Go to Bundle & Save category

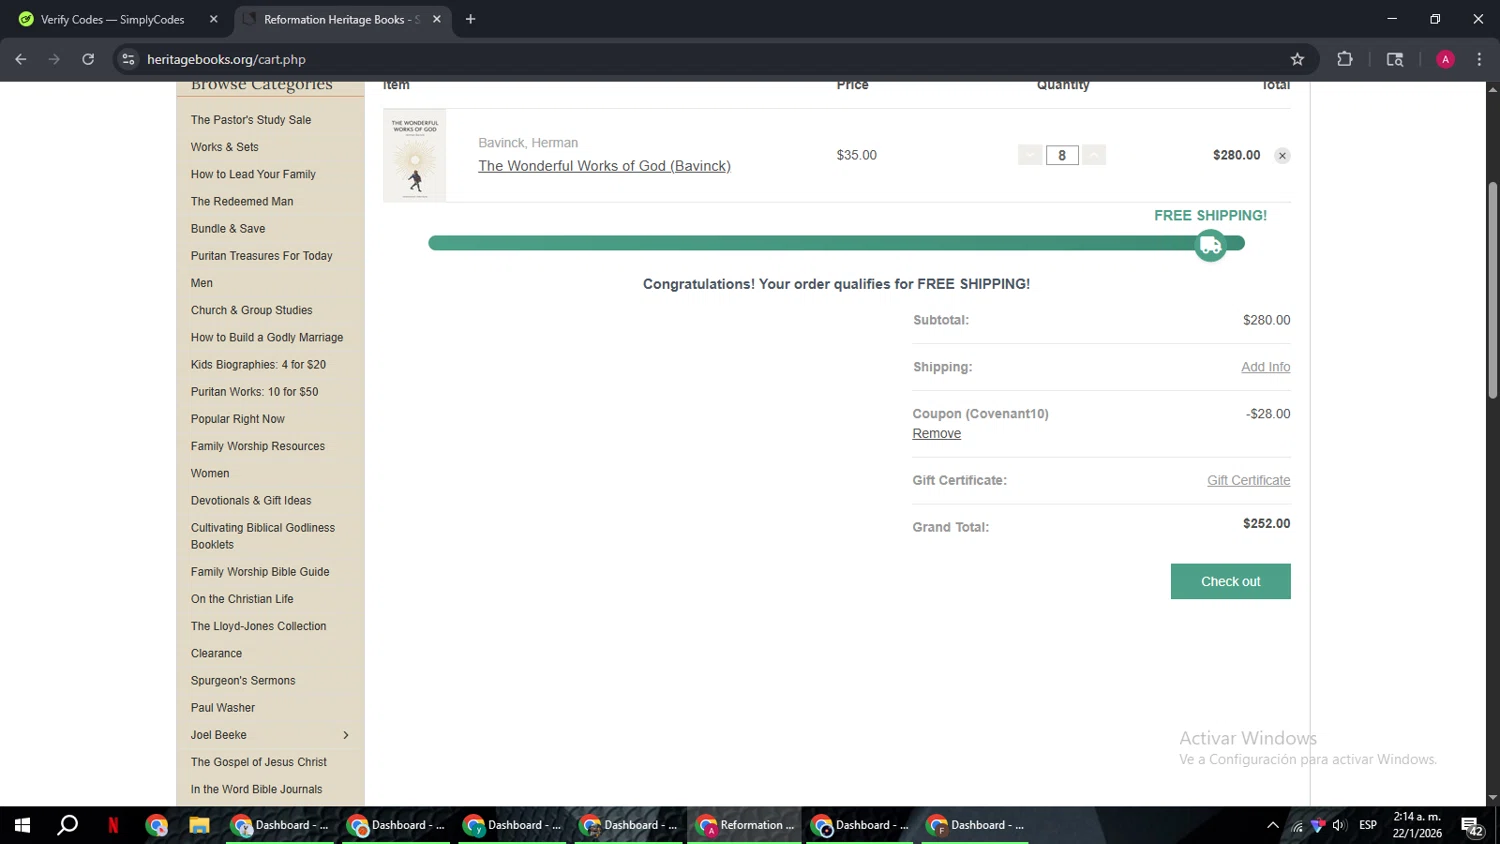click(228, 228)
